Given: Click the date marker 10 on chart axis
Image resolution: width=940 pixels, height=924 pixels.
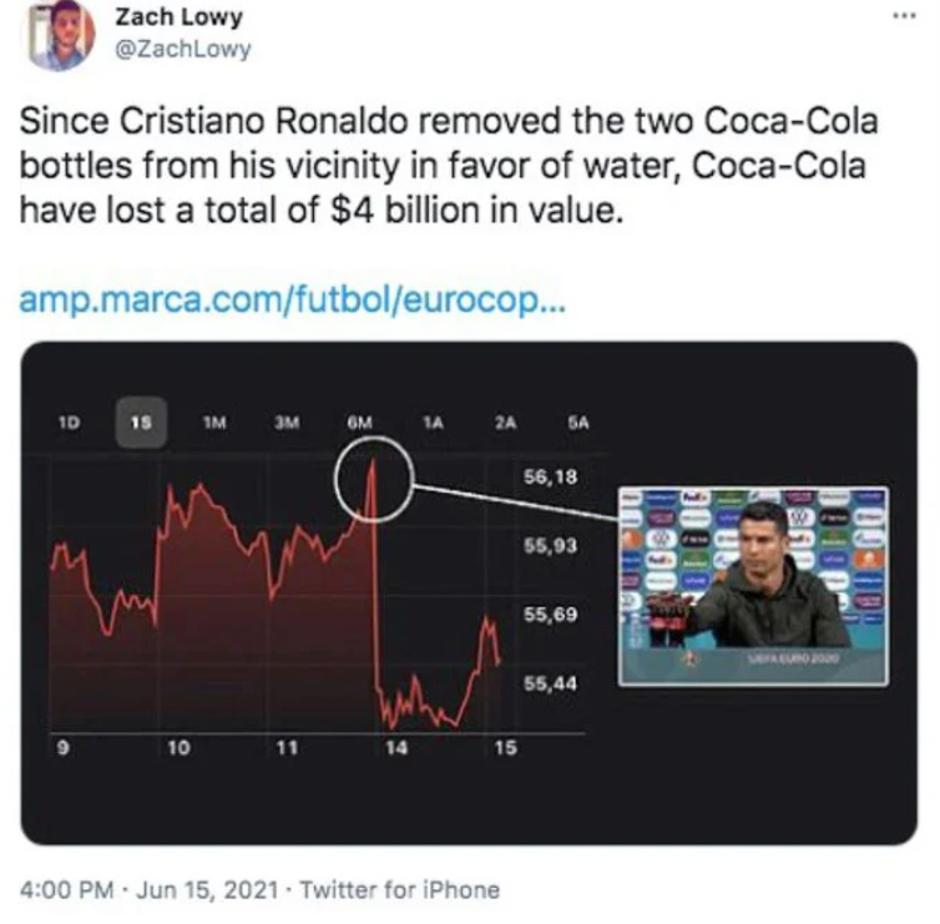Looking at the screenshot, I should tap(180, 747).
